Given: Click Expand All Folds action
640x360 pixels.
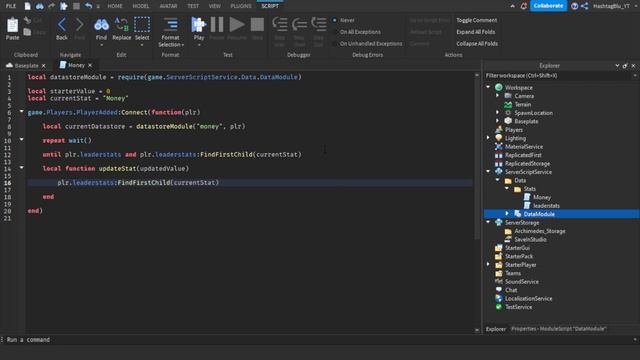Looking at the screenshot, I should (476, 32).
